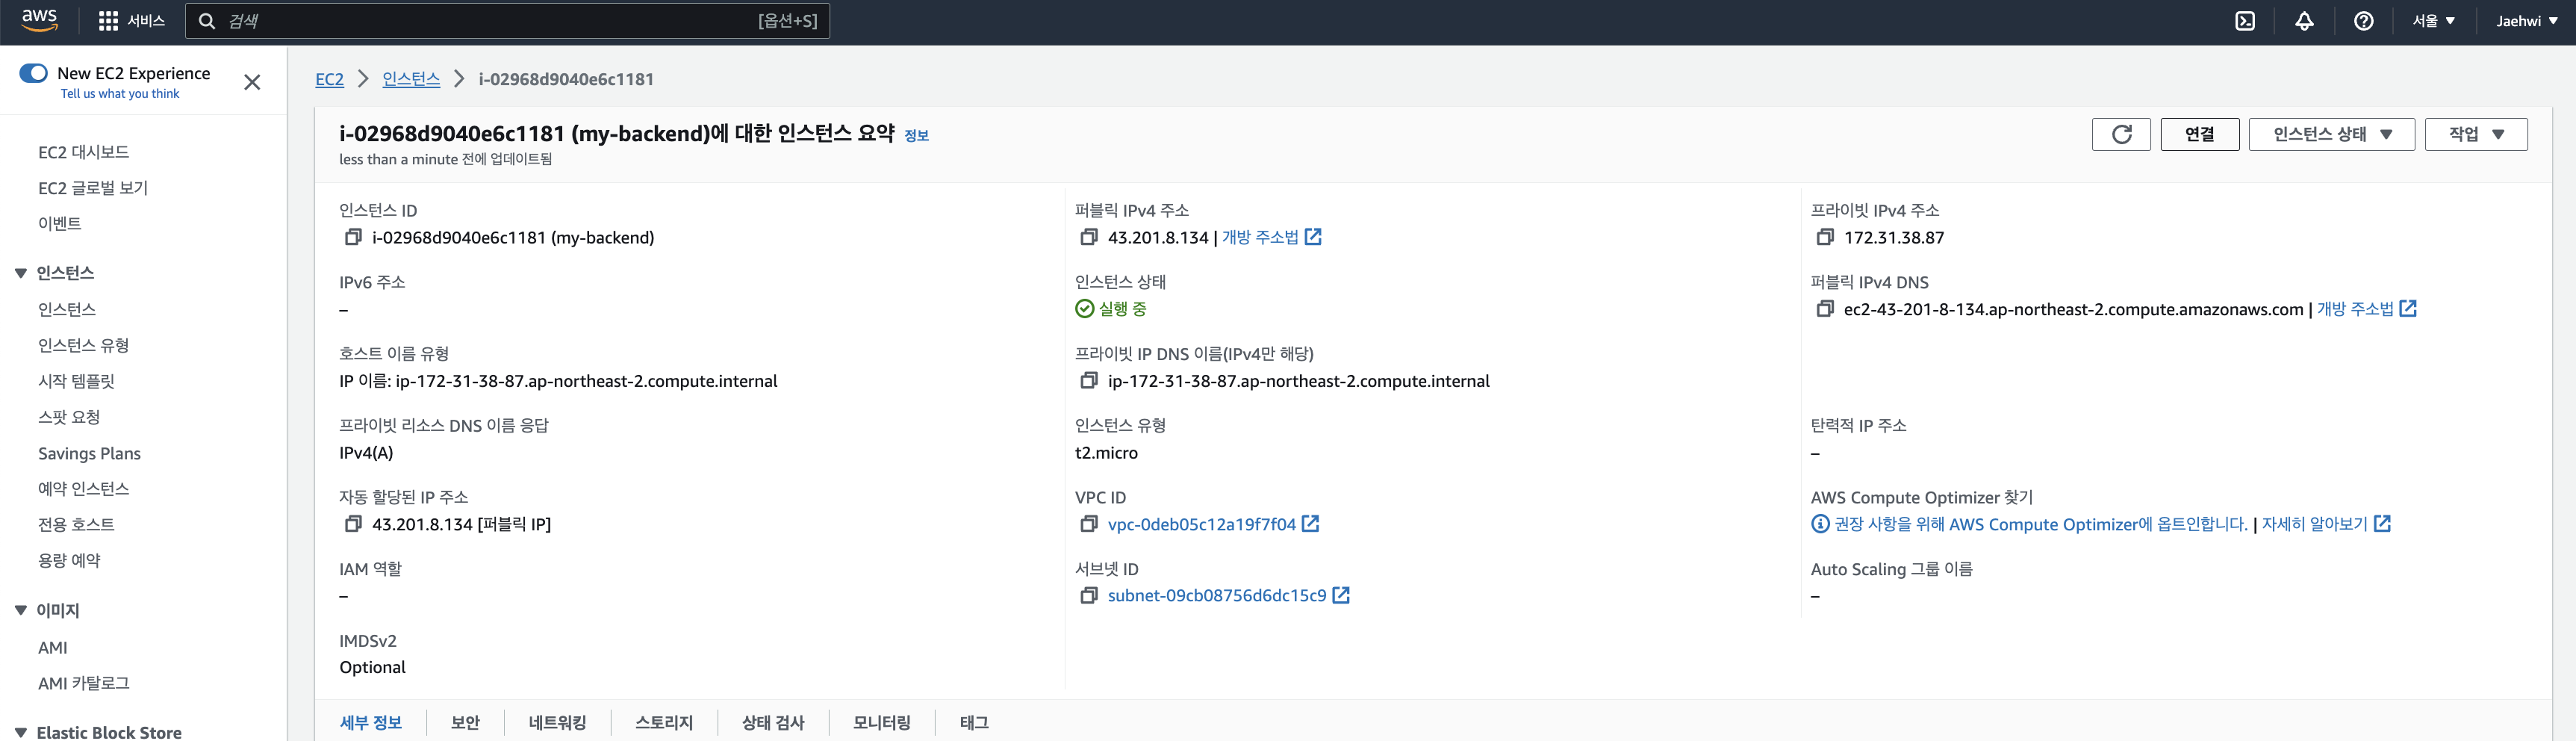Click the refresh instance button
Image resolution: width=2576 pixels, height=741 pixels.
tap(2120, 134)
